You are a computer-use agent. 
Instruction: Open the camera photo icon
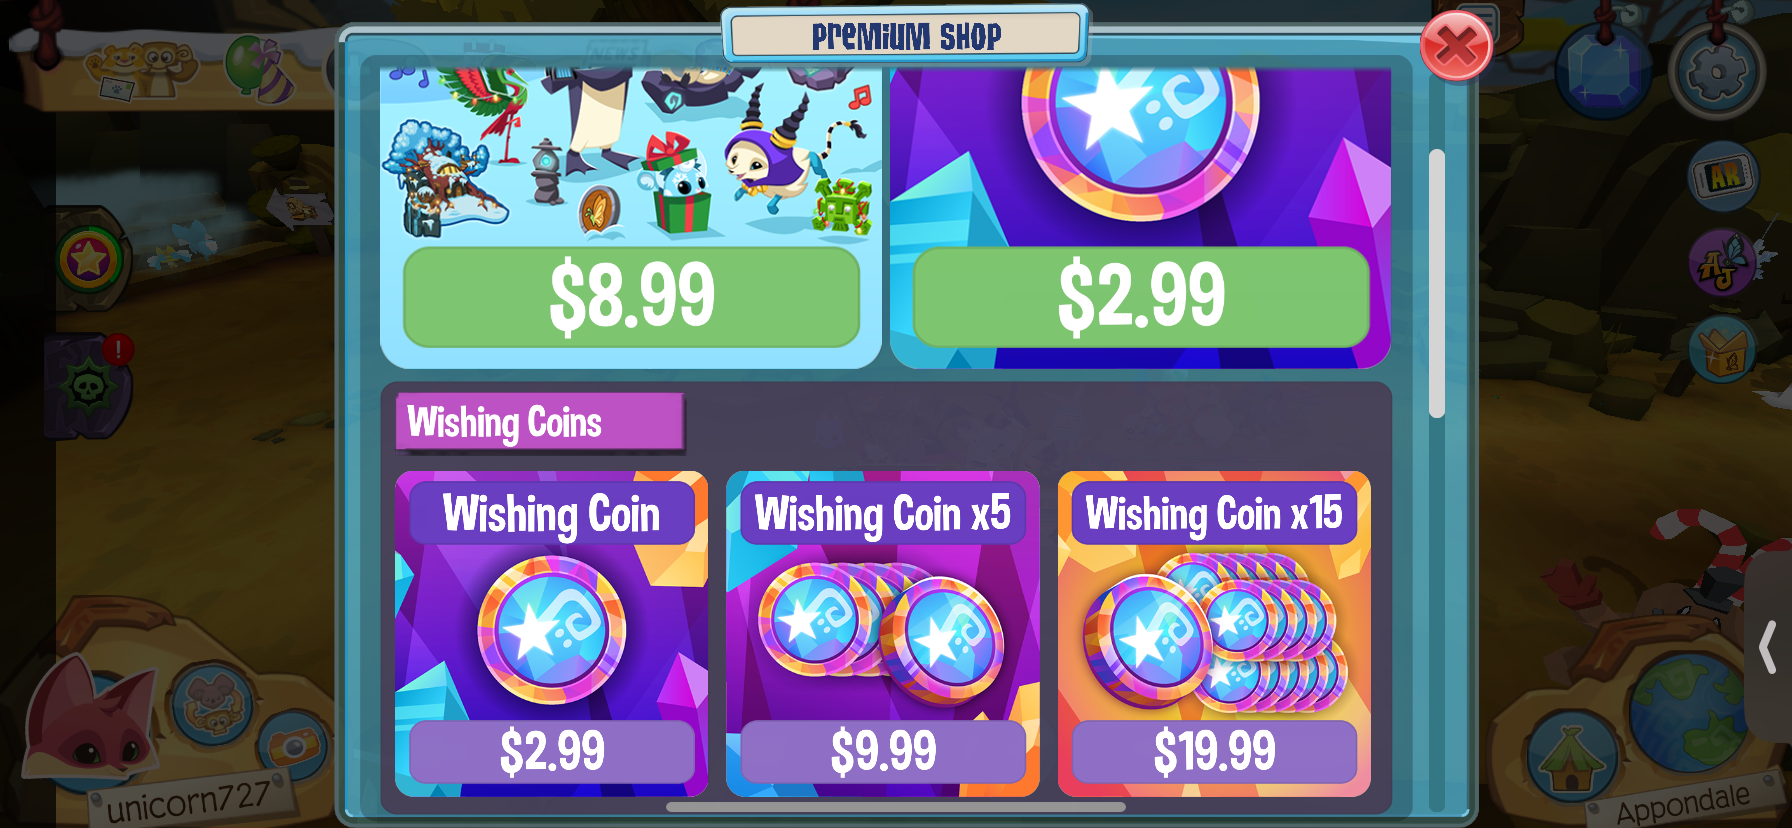tap(293, 745)
